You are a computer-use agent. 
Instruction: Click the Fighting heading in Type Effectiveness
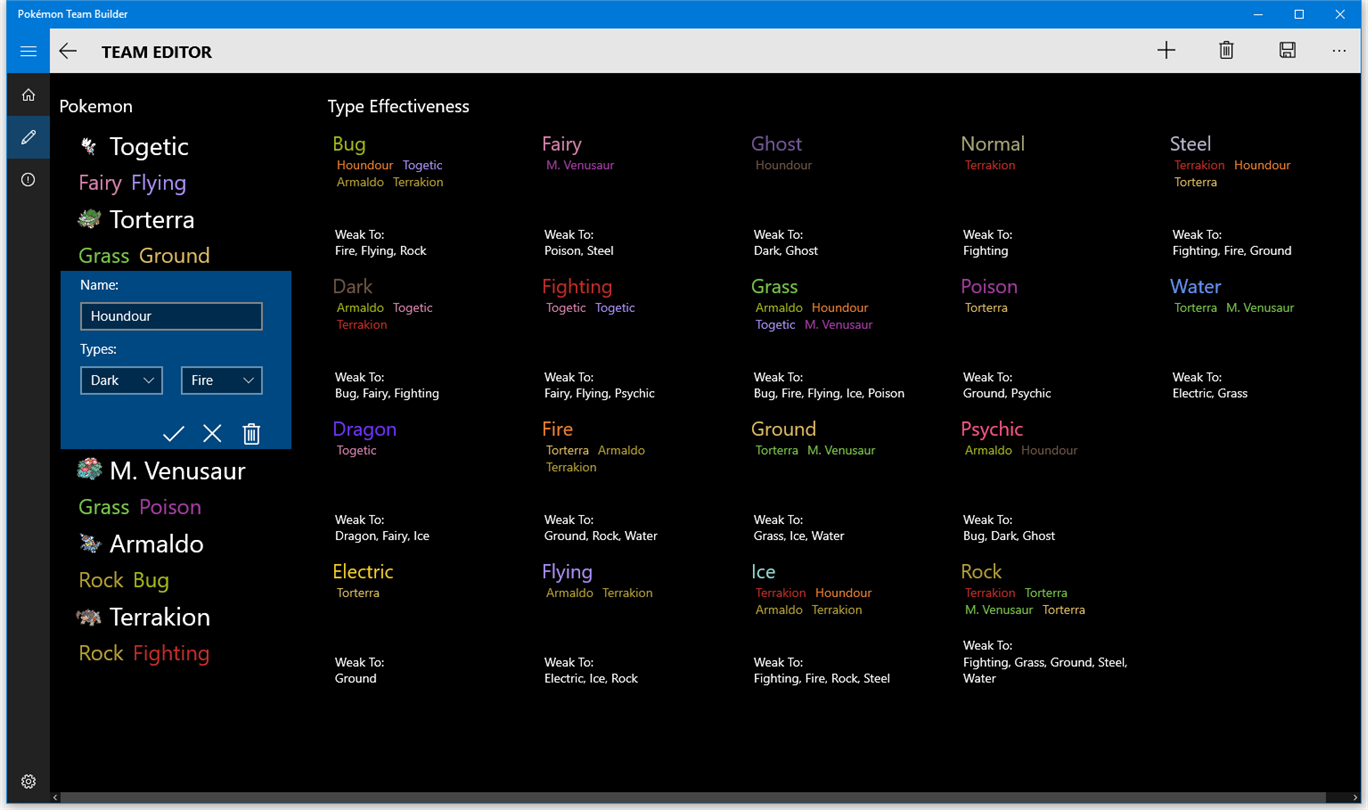[576, 287]
